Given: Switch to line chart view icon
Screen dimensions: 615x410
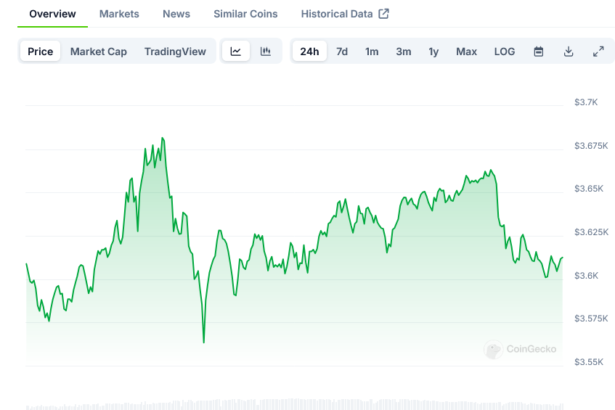Looking at the screenshot, I should tap(235, 52).
